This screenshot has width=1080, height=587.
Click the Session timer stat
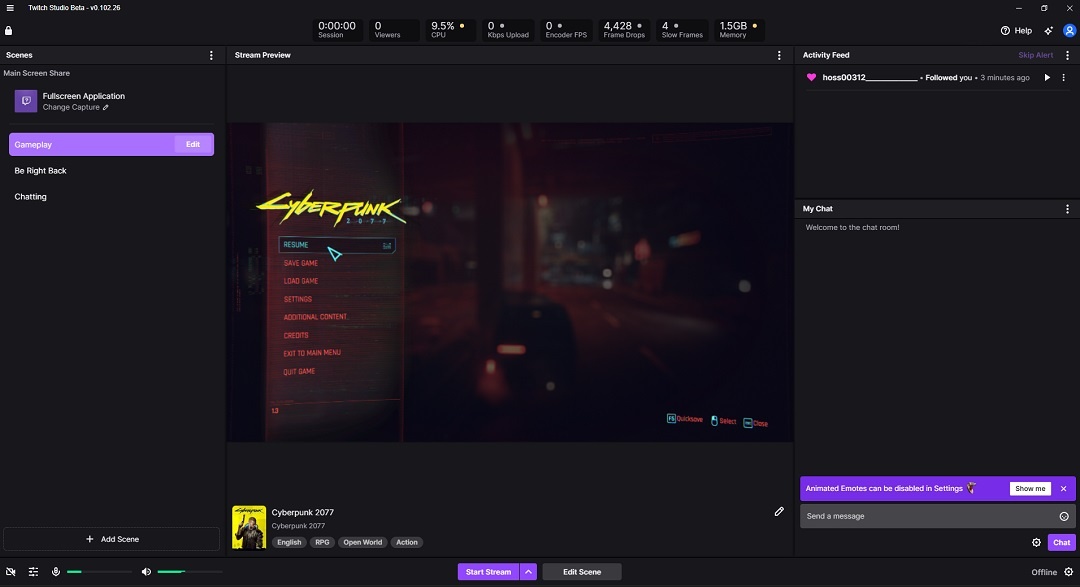click(337, 30)
